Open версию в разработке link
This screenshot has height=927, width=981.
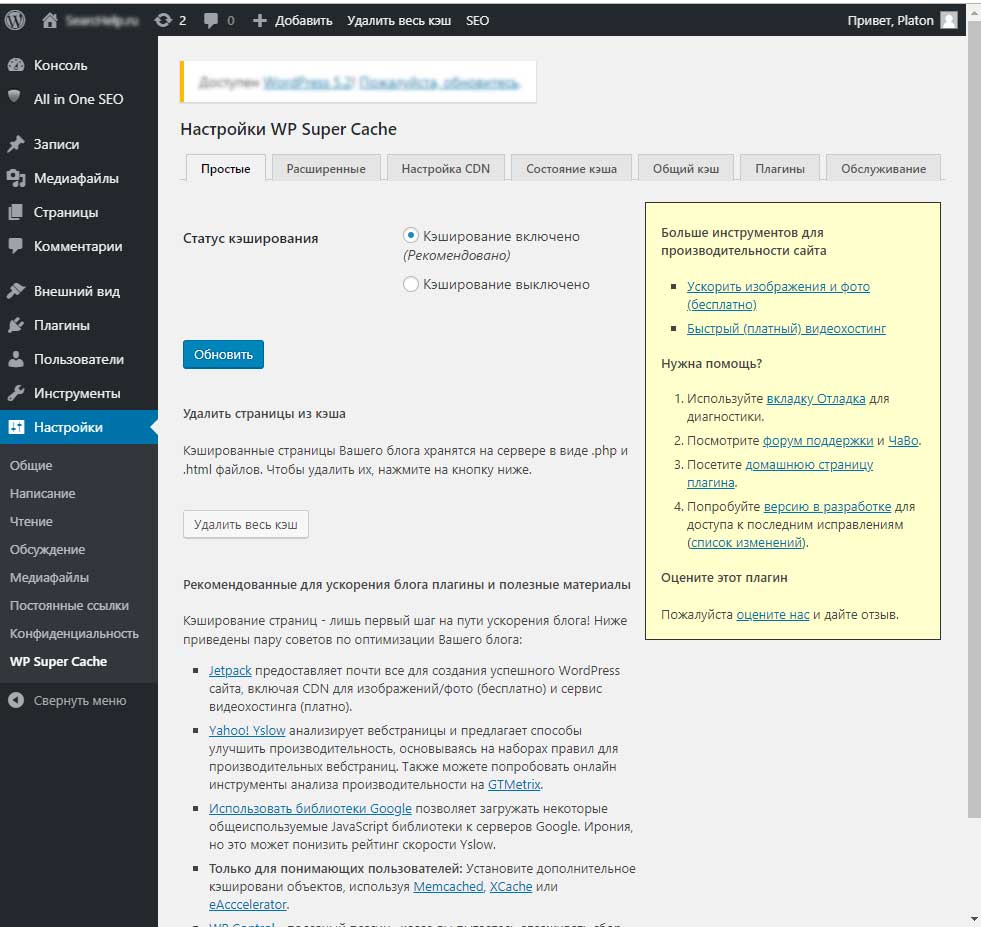(x=827, y=506)
